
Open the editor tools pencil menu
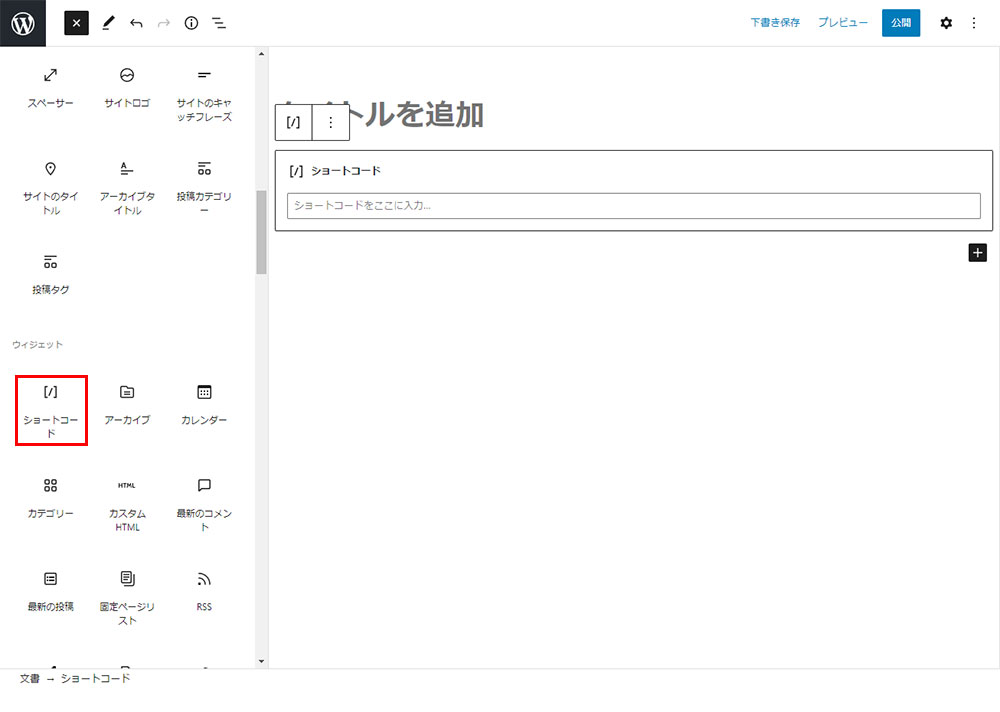pyautogui.click(x=109, y=23)
